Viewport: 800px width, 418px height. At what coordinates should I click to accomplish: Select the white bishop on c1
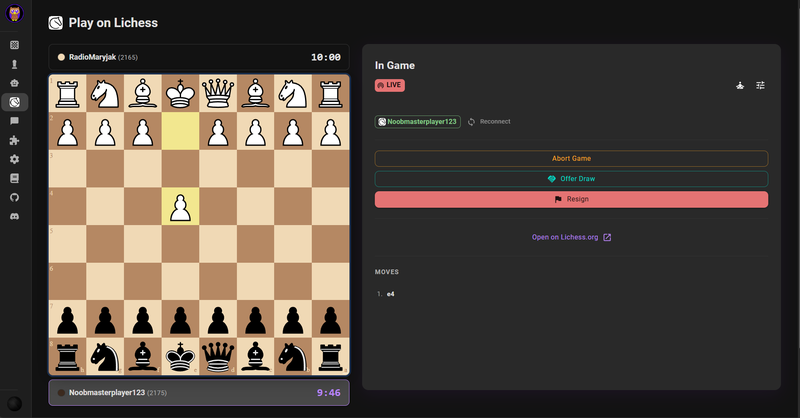256,94
